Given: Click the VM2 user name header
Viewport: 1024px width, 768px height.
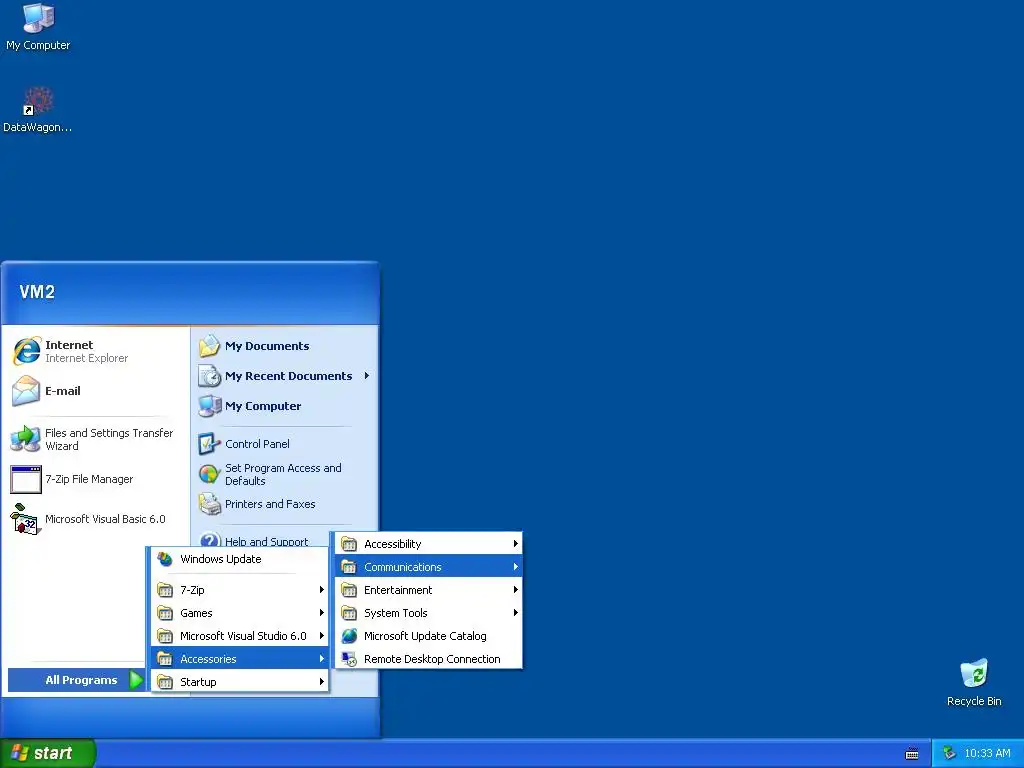Looking at the screenshot, I should pos(37,292).
